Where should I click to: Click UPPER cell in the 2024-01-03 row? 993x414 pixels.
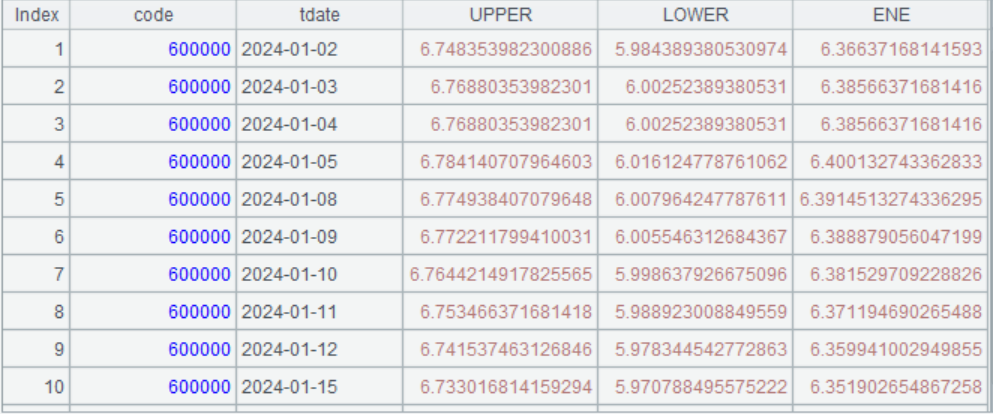(x=500, y=87)
